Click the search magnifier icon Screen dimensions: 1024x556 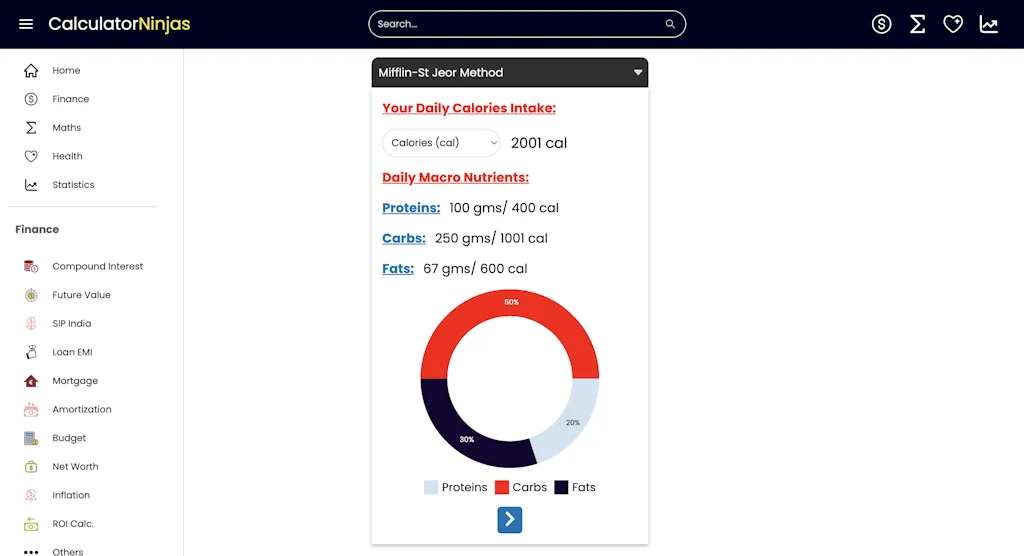[x=670, y=24]
